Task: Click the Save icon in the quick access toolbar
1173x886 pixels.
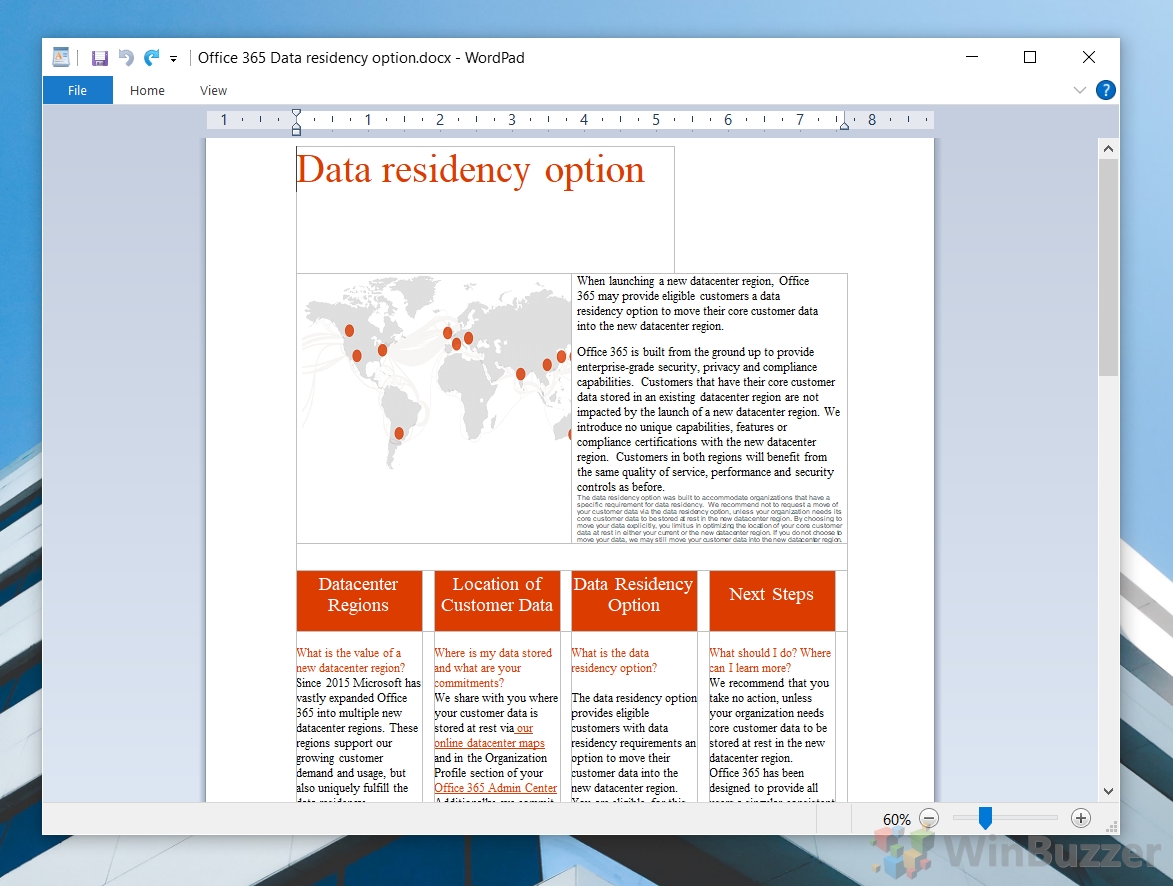Action: pyautogui.click(x=100, y=58)
